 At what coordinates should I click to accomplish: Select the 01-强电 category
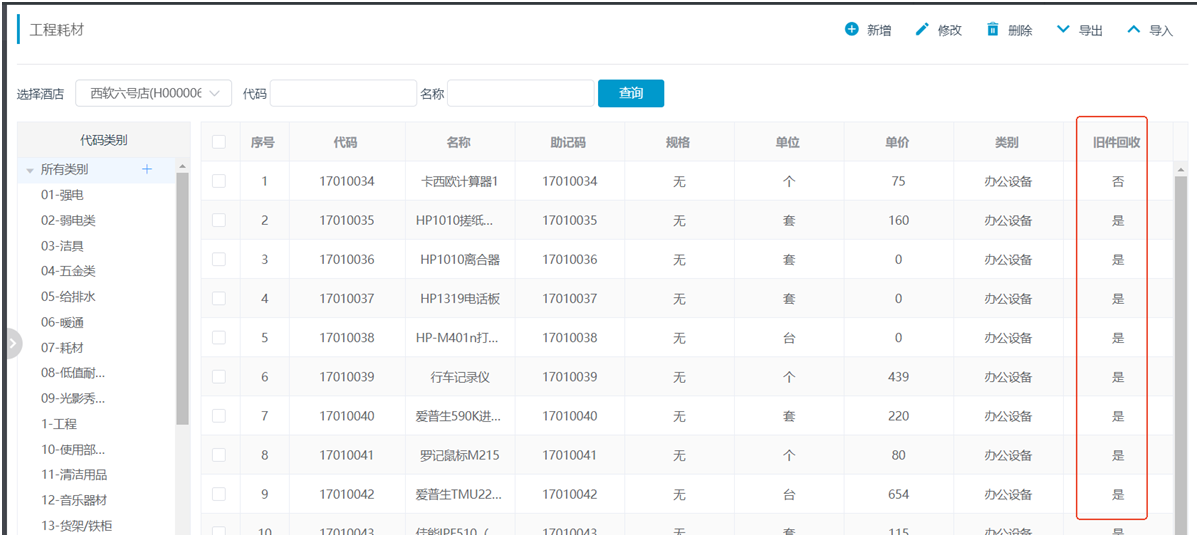coord(62,195)
